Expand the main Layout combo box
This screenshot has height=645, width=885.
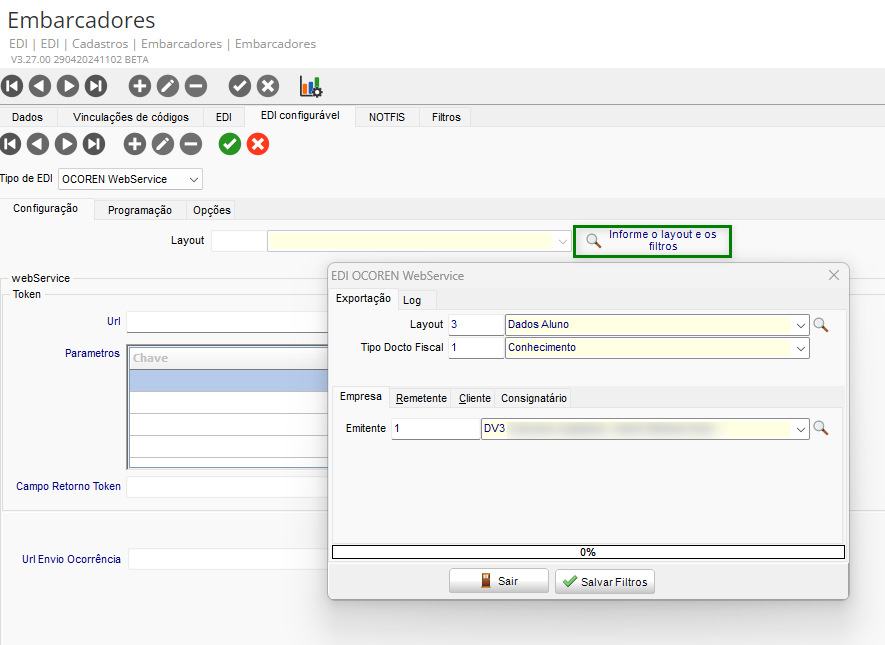tap(562, 242)
